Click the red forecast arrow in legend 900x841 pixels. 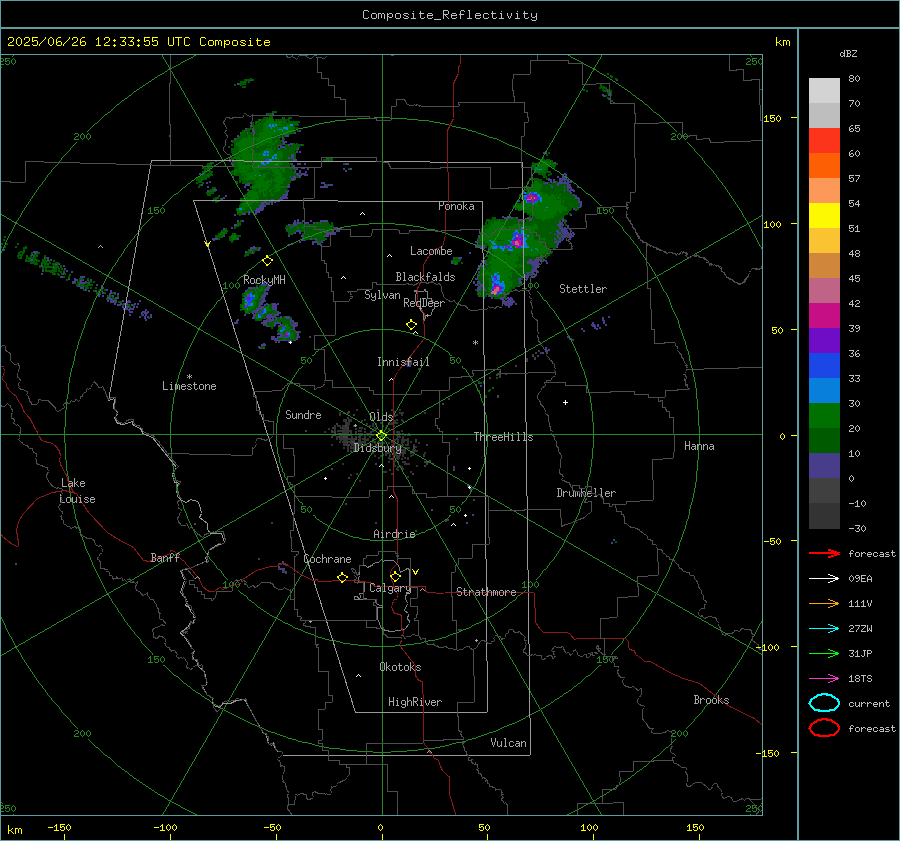[x=824, y=553]
